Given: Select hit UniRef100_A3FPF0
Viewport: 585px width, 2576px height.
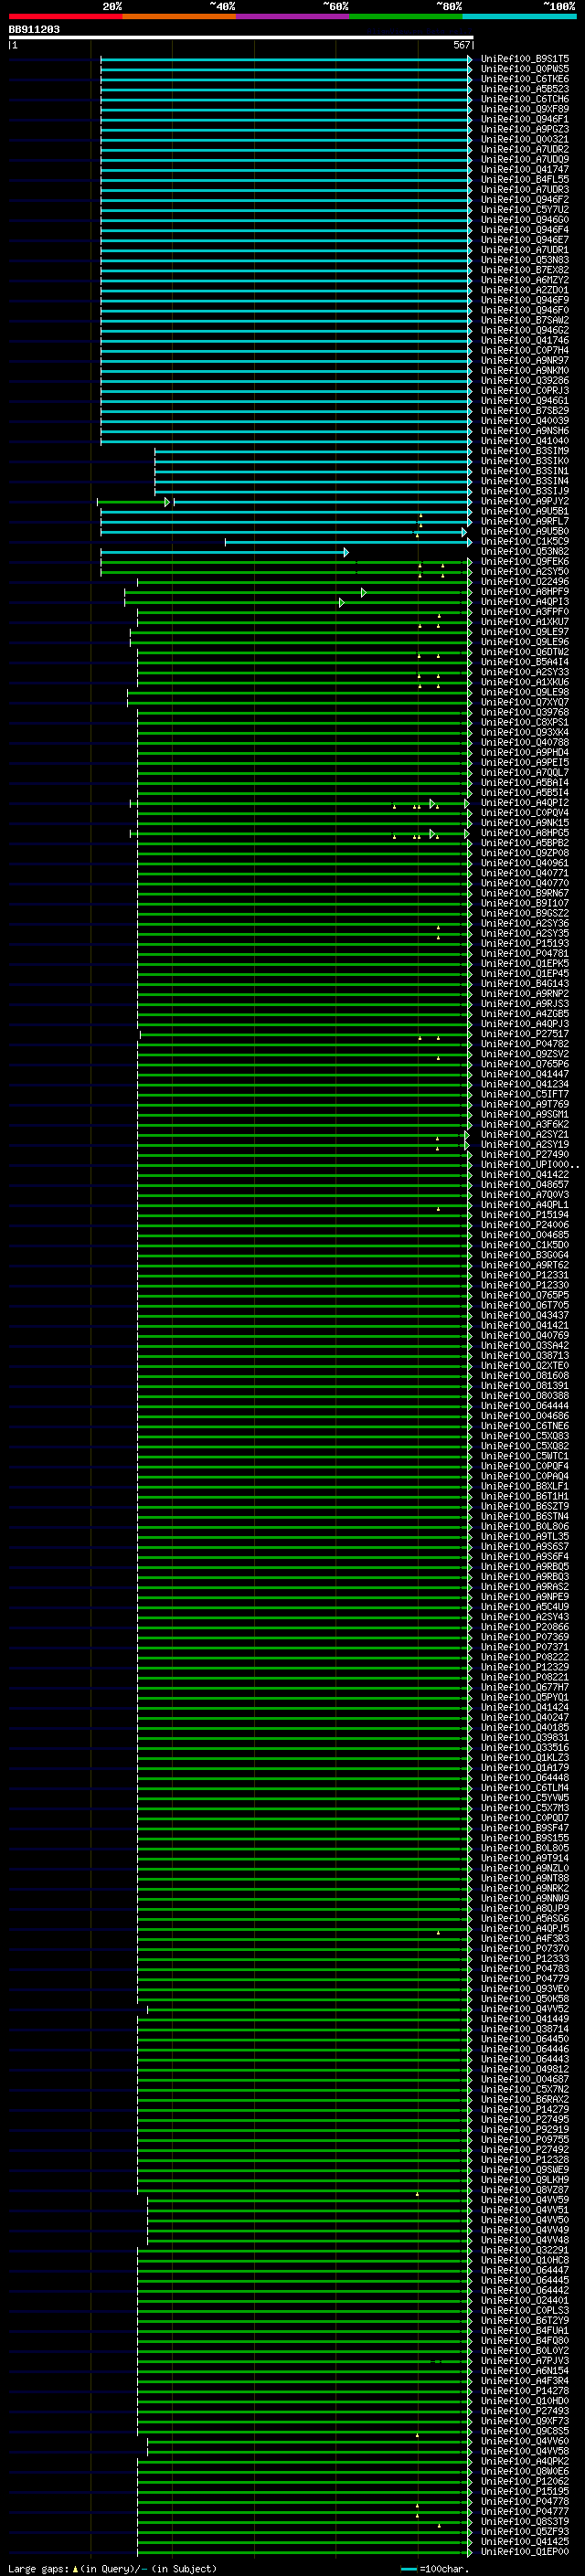Looking at the screenshot, I should (525, 612).
